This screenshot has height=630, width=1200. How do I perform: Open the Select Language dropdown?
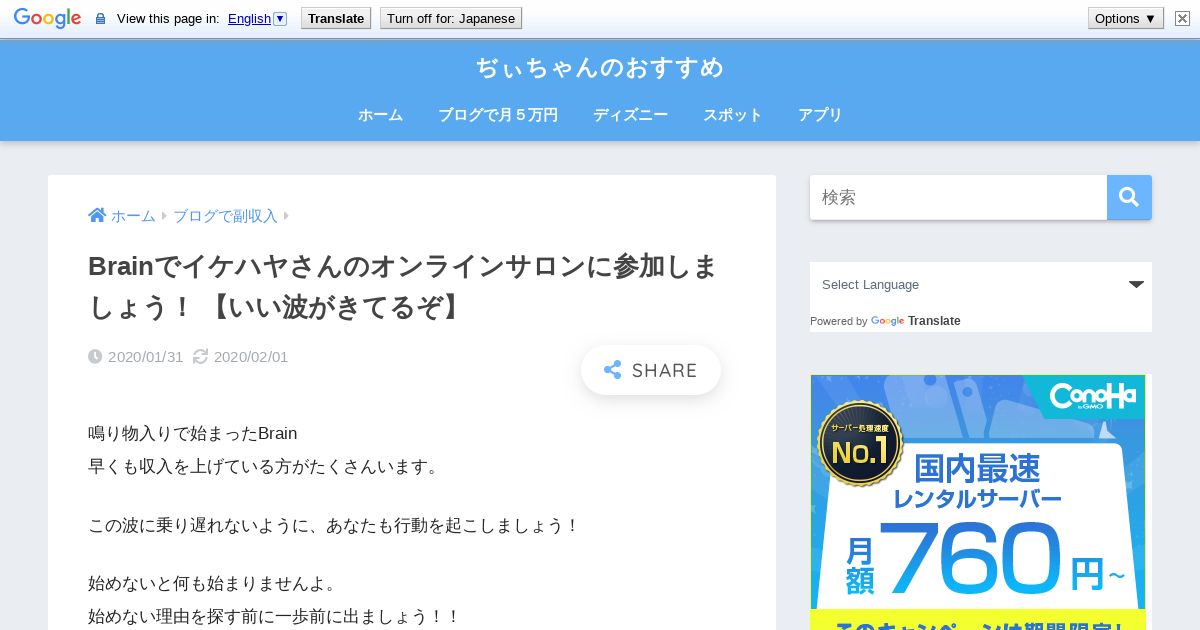coord(981,285)
